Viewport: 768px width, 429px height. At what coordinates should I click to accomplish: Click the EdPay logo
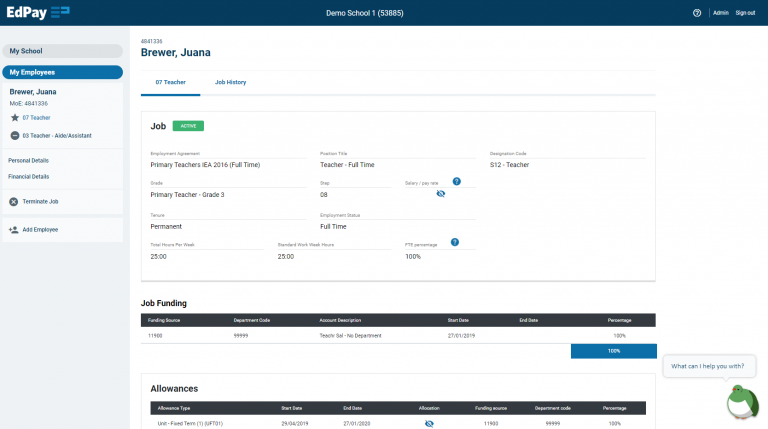click(38, 12)
